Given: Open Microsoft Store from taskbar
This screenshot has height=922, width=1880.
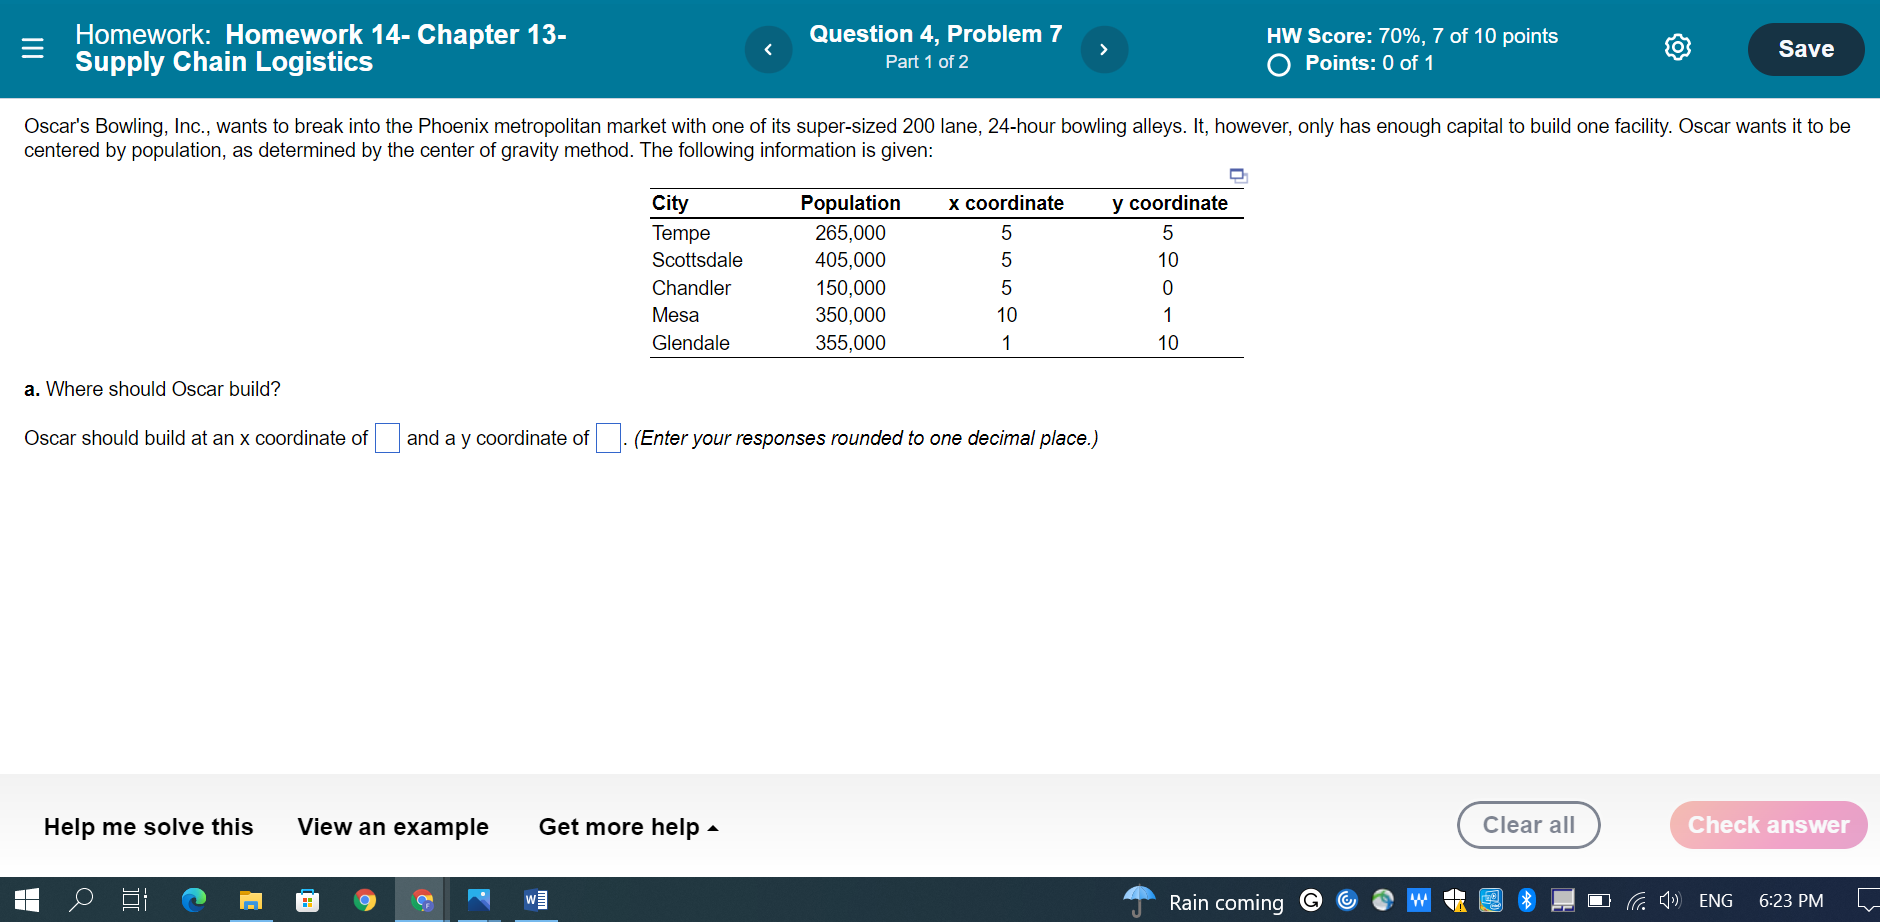Looking at the screenshot, I should click(307, 900).
